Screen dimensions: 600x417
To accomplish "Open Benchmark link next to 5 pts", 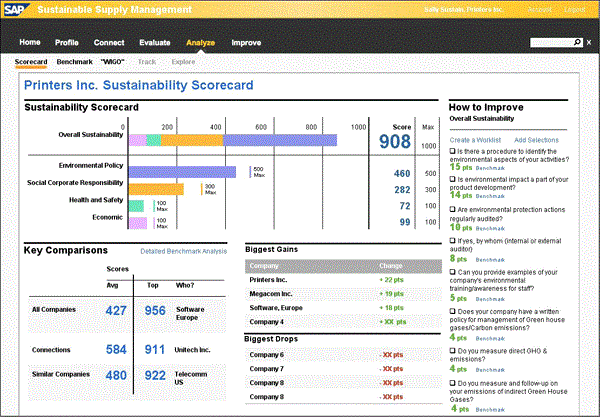I will pyautogui.click(x=490, y=300).
